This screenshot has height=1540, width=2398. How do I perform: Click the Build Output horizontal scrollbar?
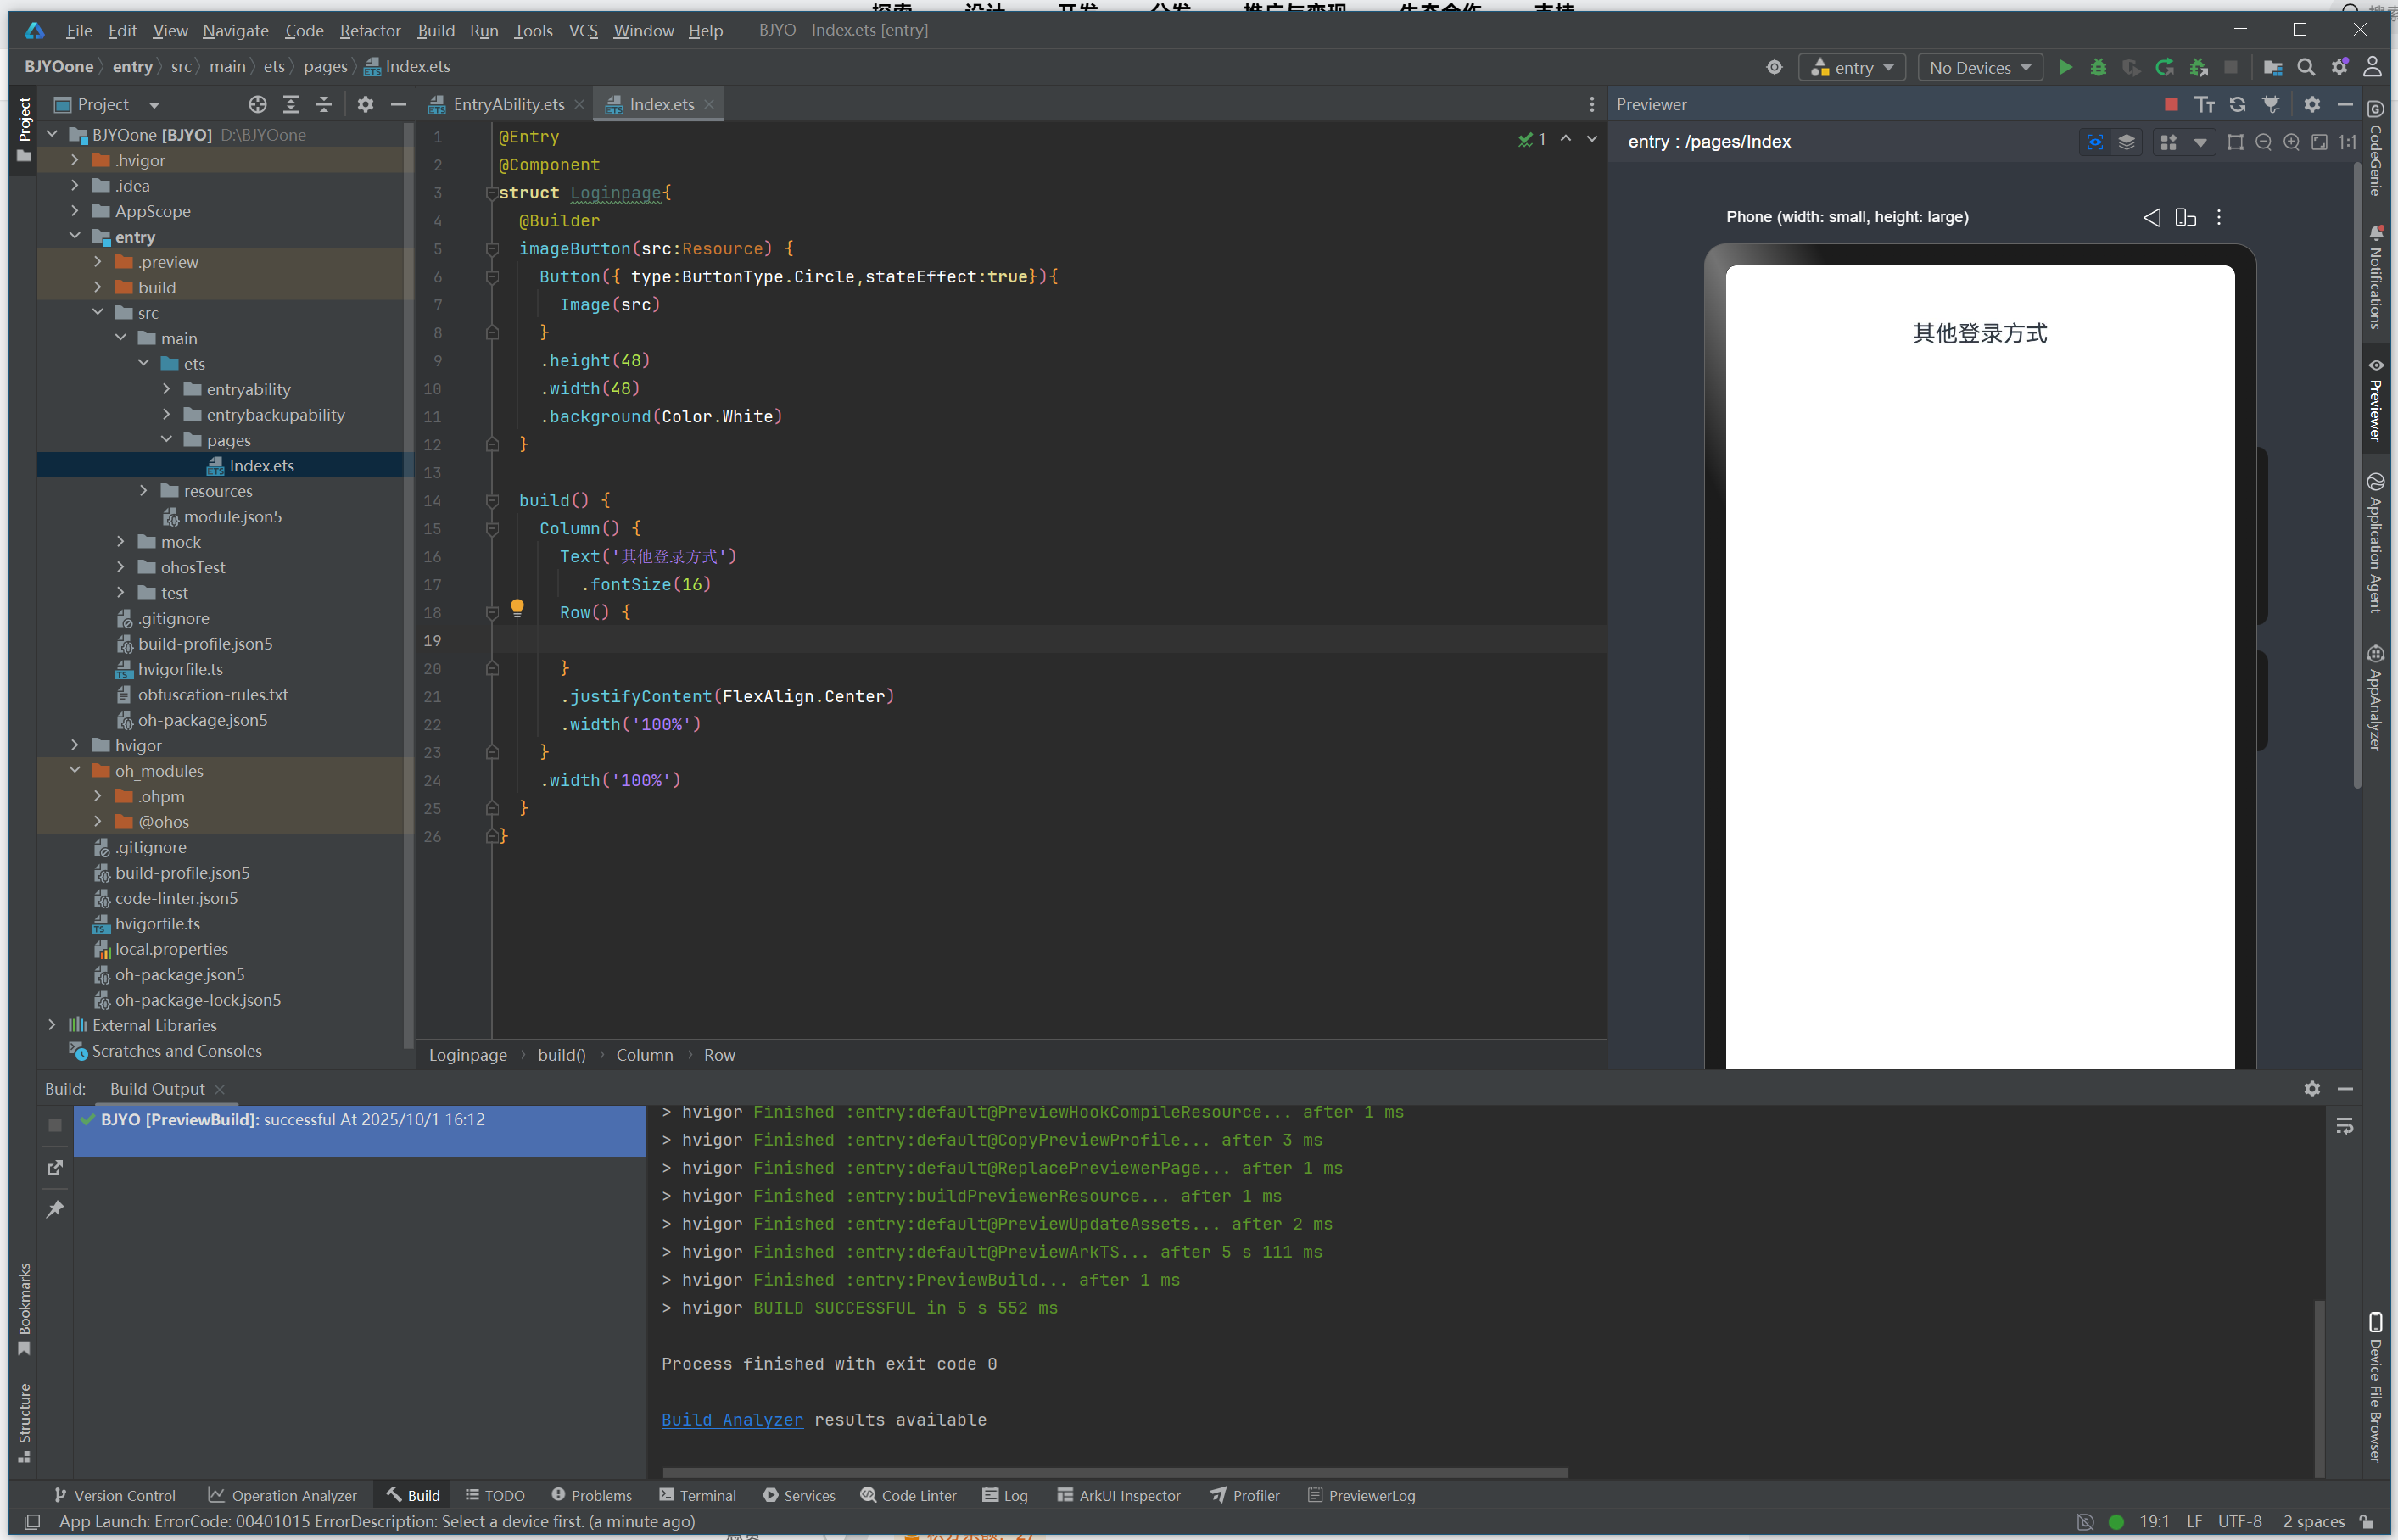point(1114,1472)
